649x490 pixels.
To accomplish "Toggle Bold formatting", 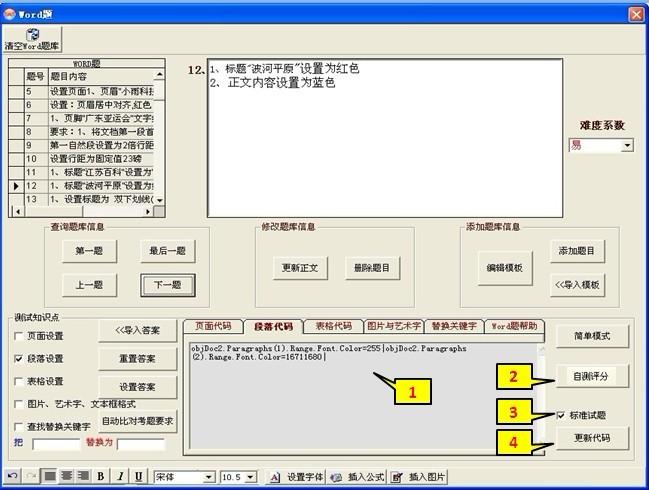I will [x=101, y=476].
